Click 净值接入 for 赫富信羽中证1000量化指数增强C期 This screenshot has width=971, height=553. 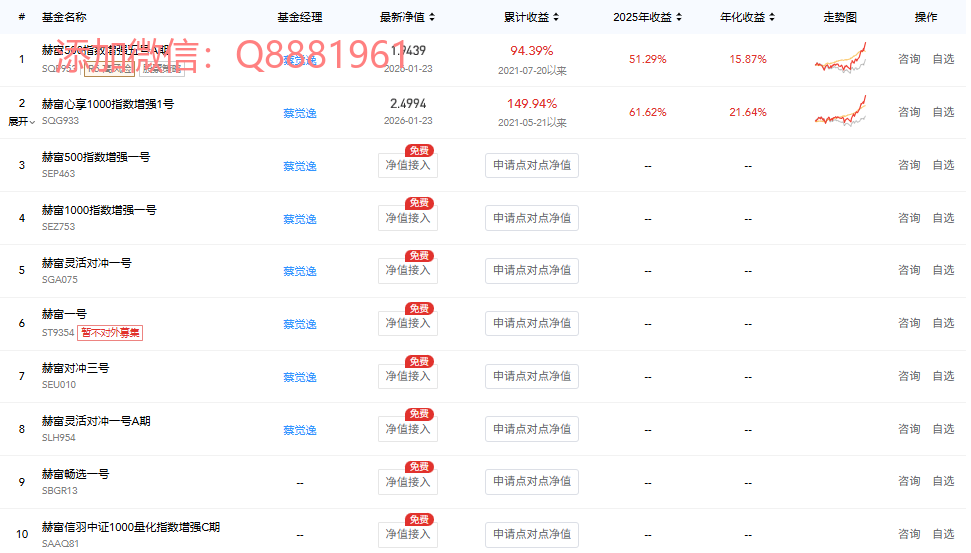click(408, 534)
